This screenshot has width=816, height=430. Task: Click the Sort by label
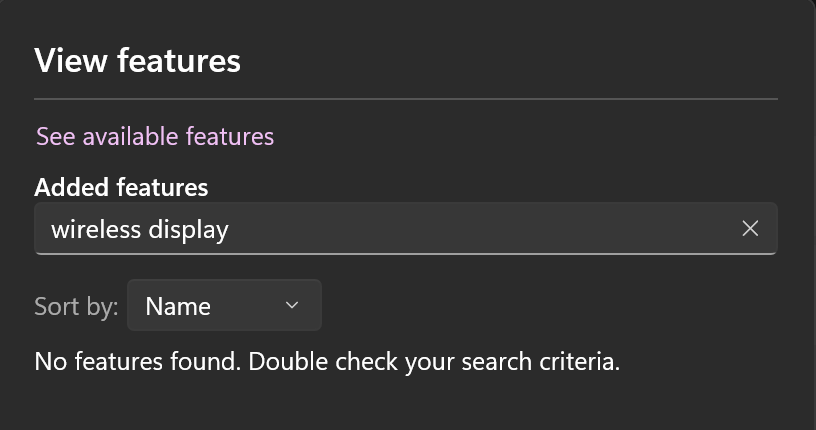tap(76, 306)
